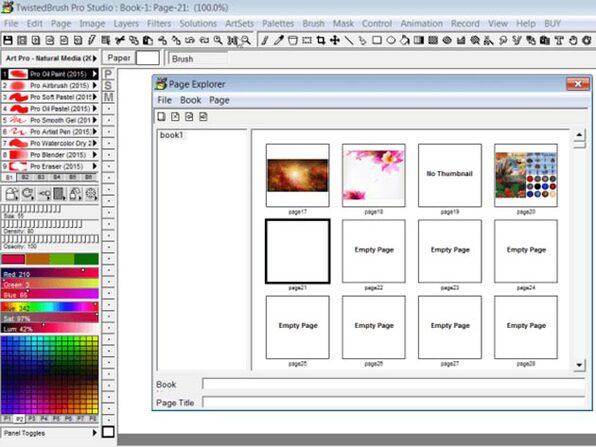Screen dimensions: 596x447
Task: Open the Book menu in Page Explorer
Action: coord(190,100)
